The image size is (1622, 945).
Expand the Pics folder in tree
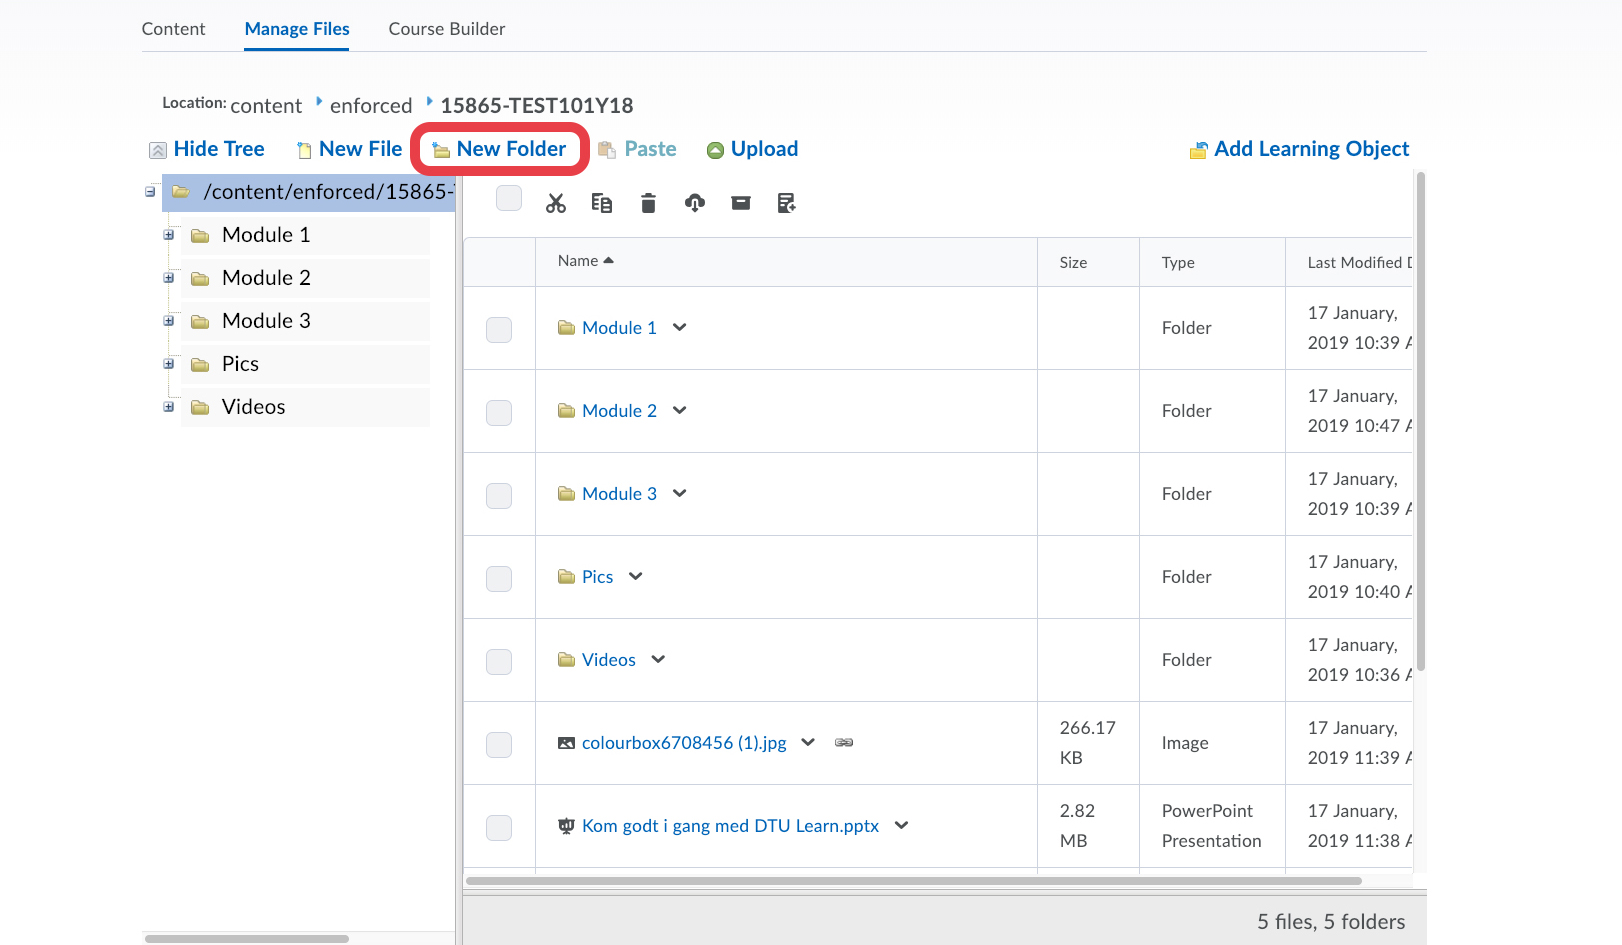pyautogui.click(x=169, y=364)
